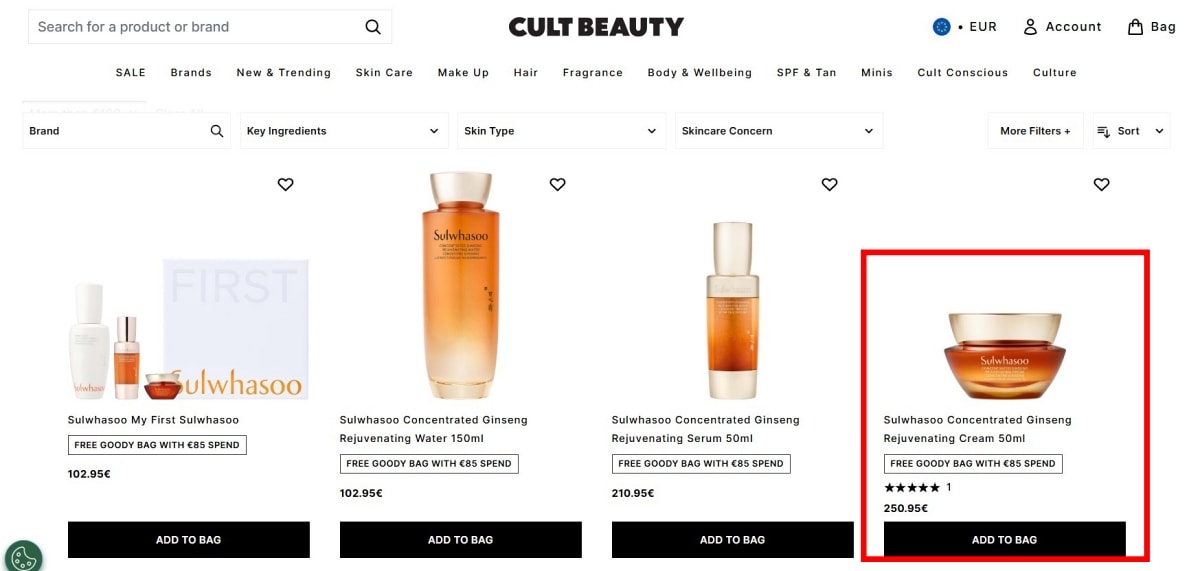This screenshot has height=571, width=1200.
Task: Click the search magnifier icon in header
Action: click(x=373, y=27)
